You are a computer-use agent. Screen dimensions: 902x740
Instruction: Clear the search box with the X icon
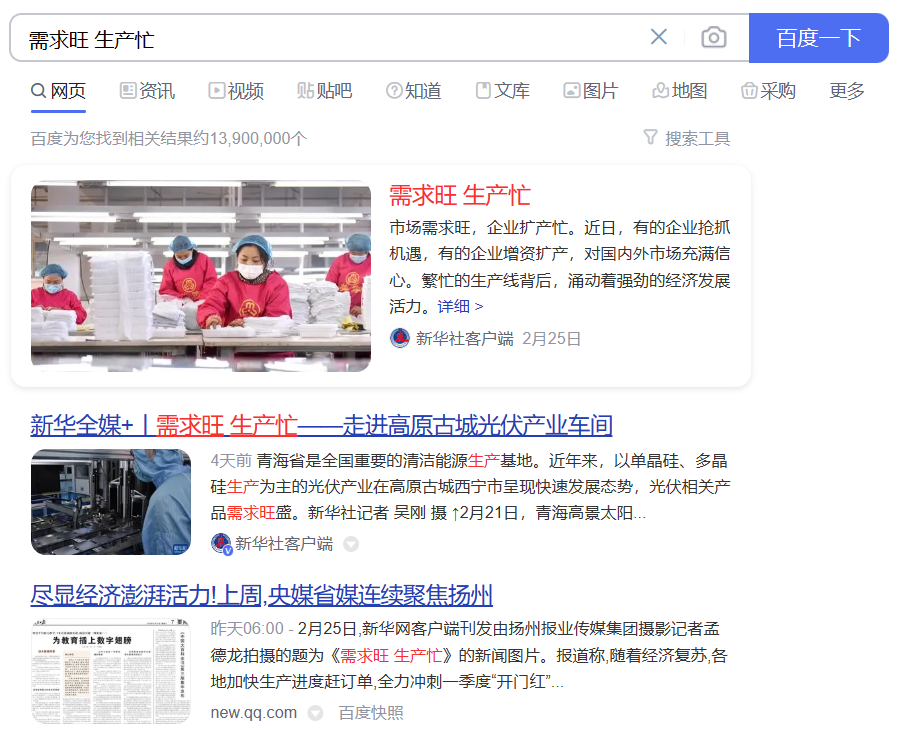(x=659, y=37)
